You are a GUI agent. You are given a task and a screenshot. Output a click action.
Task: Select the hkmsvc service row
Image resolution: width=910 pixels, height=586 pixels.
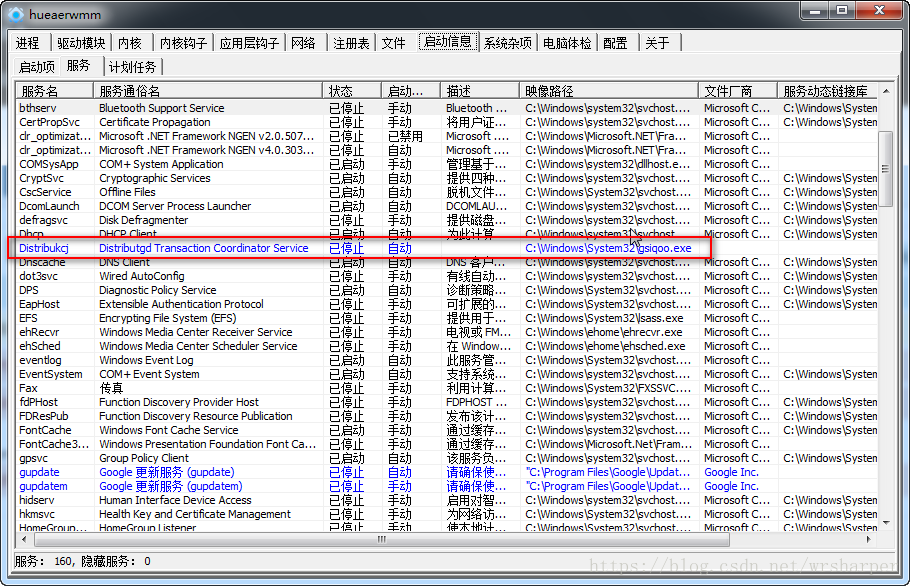(x=447, y=514)
